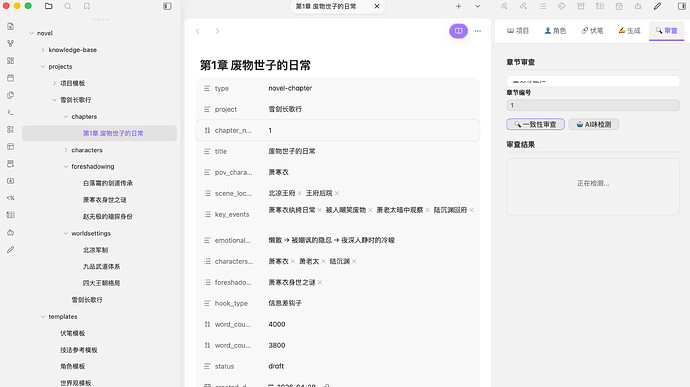This screenshot has height=387, width=690.
Task: Open 伏笔模板 in templates folder
Action: pos(73,333)
